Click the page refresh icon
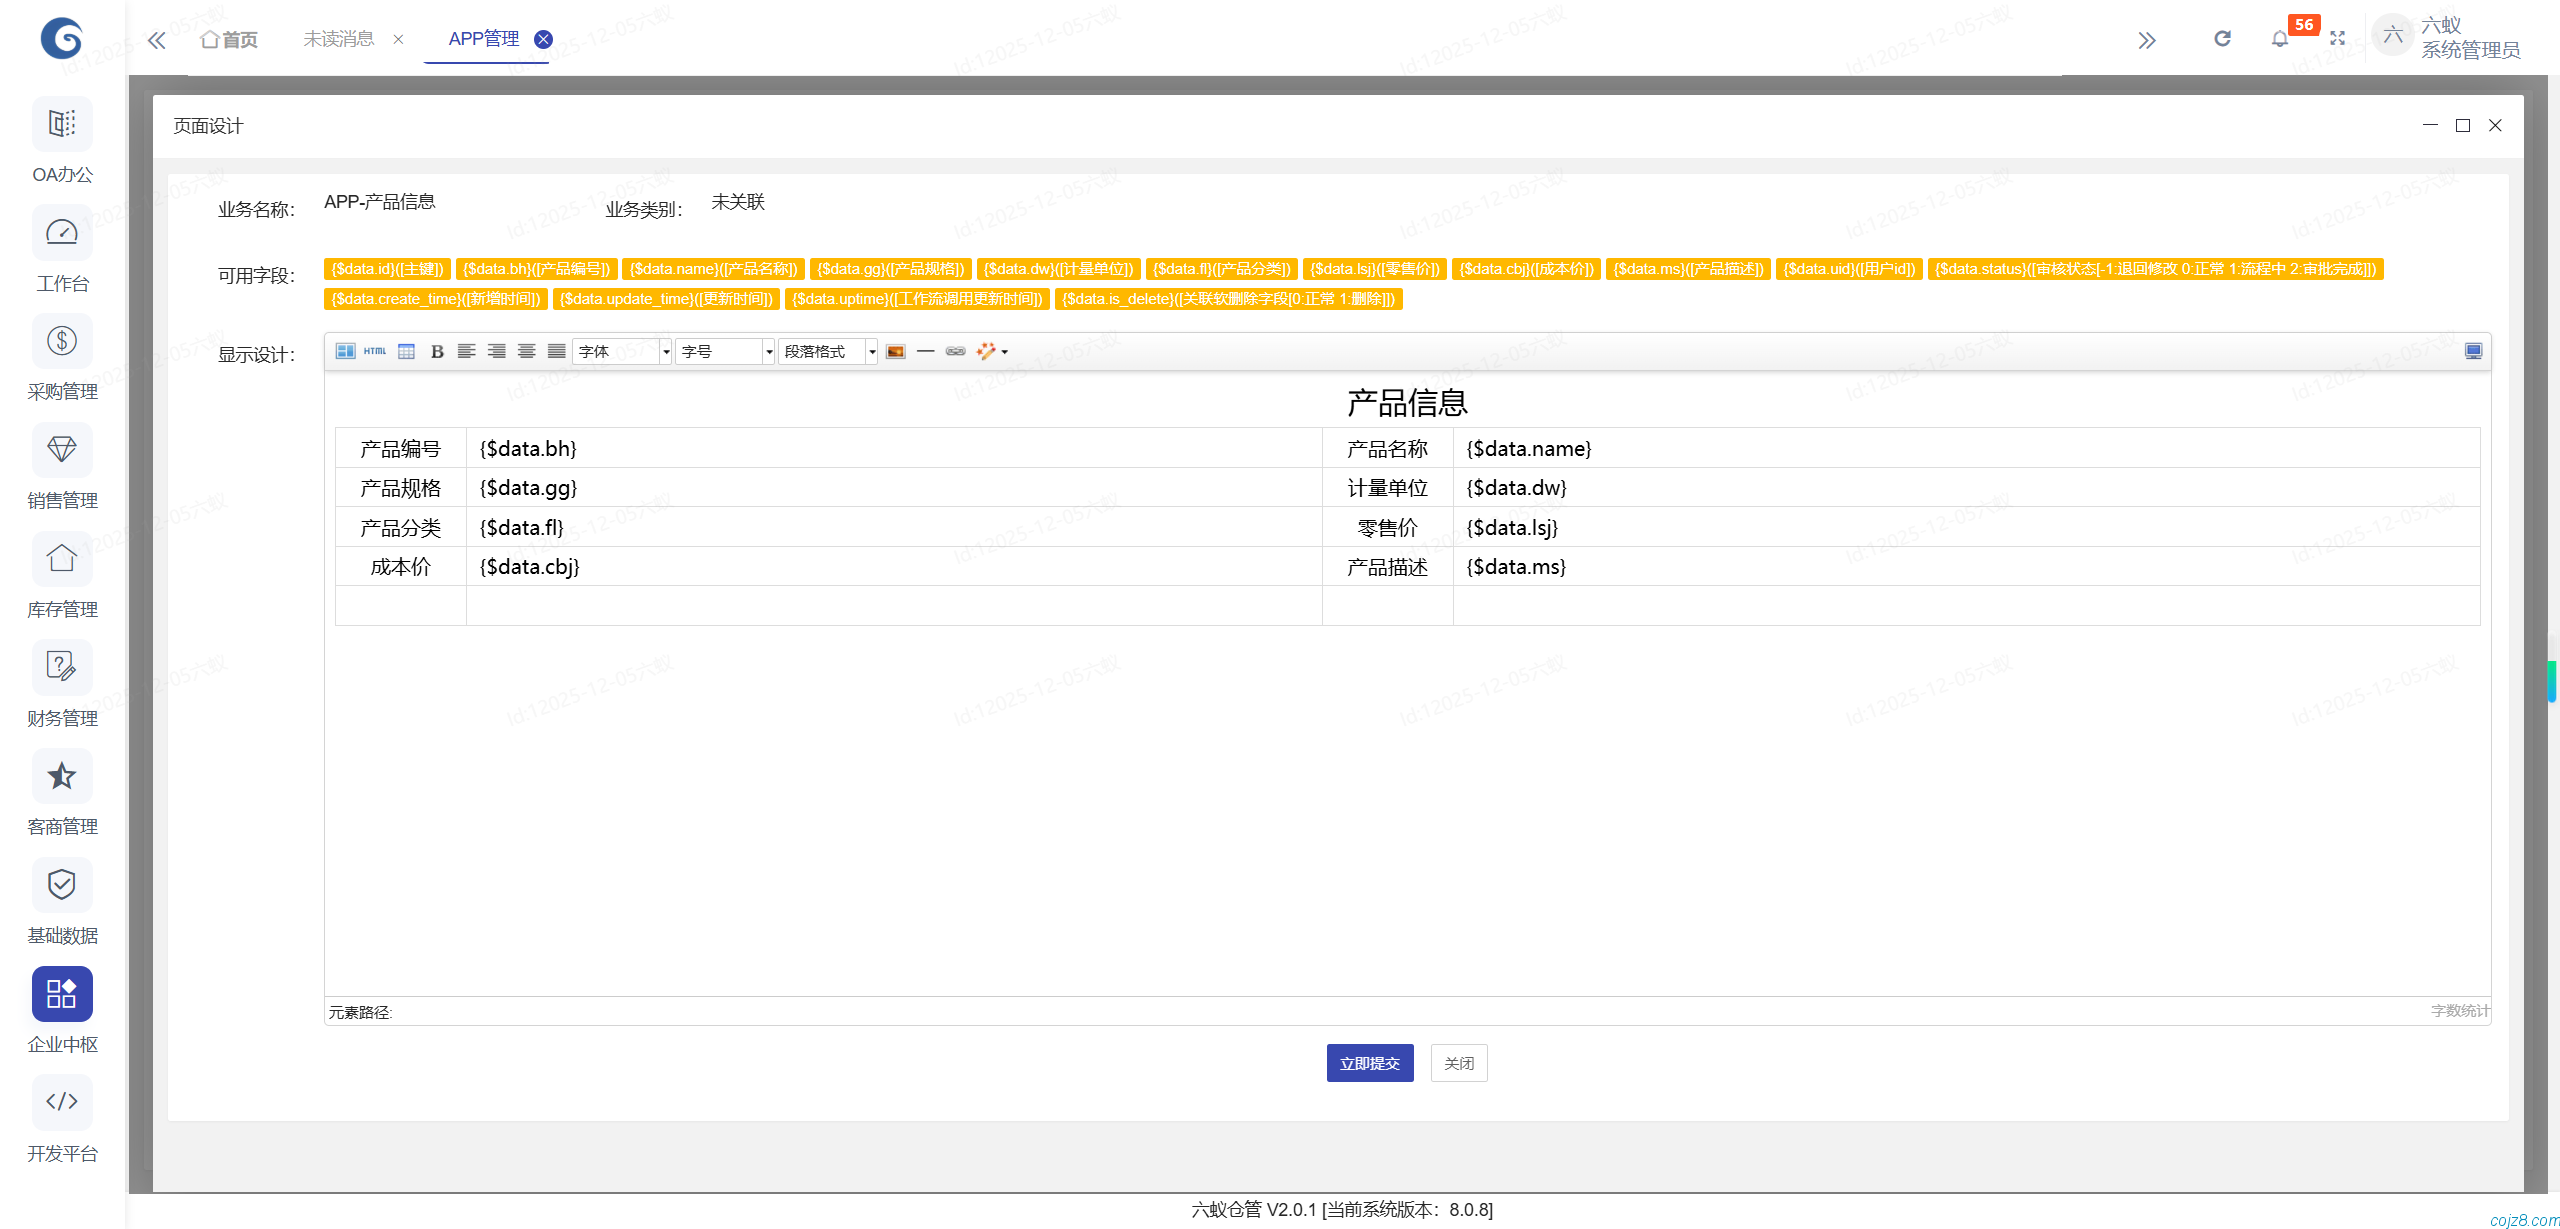The height and width of the screenshot is (1229, 2560). [x=2222, y=39]
